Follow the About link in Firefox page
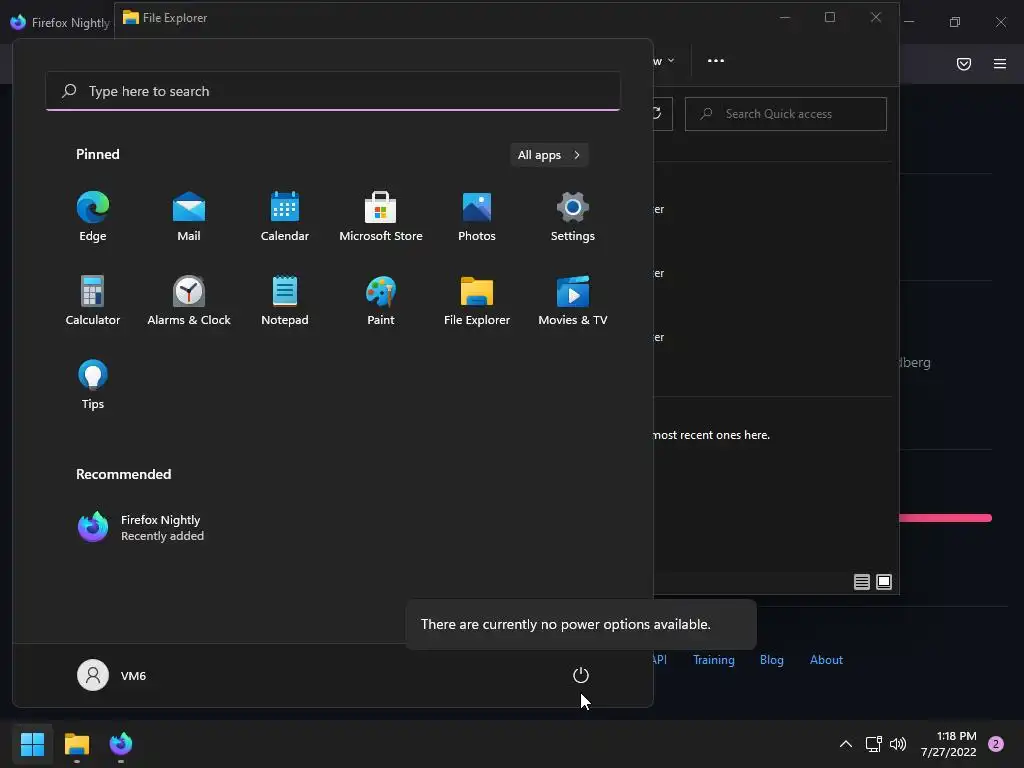 tap(826, 660)
